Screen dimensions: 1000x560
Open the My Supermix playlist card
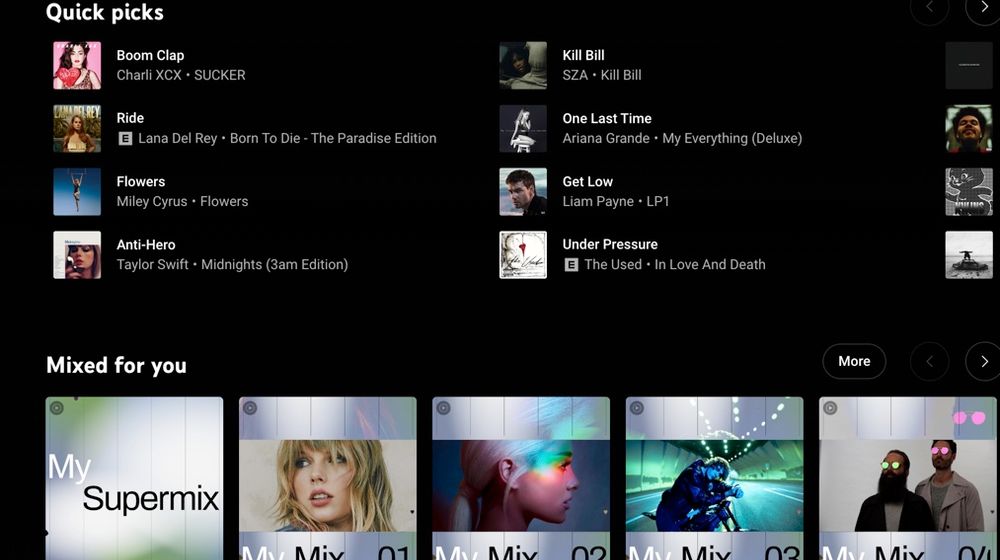[x=134, y=478]
